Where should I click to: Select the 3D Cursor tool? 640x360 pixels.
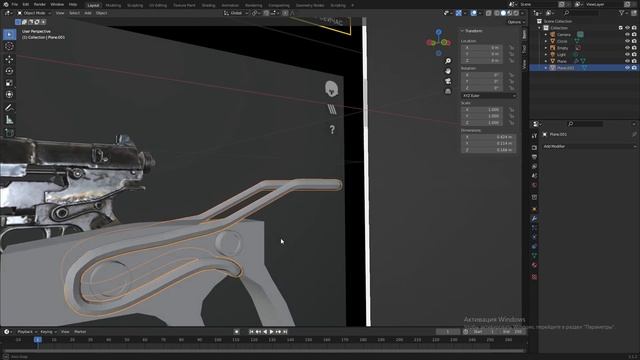[9, 46]
